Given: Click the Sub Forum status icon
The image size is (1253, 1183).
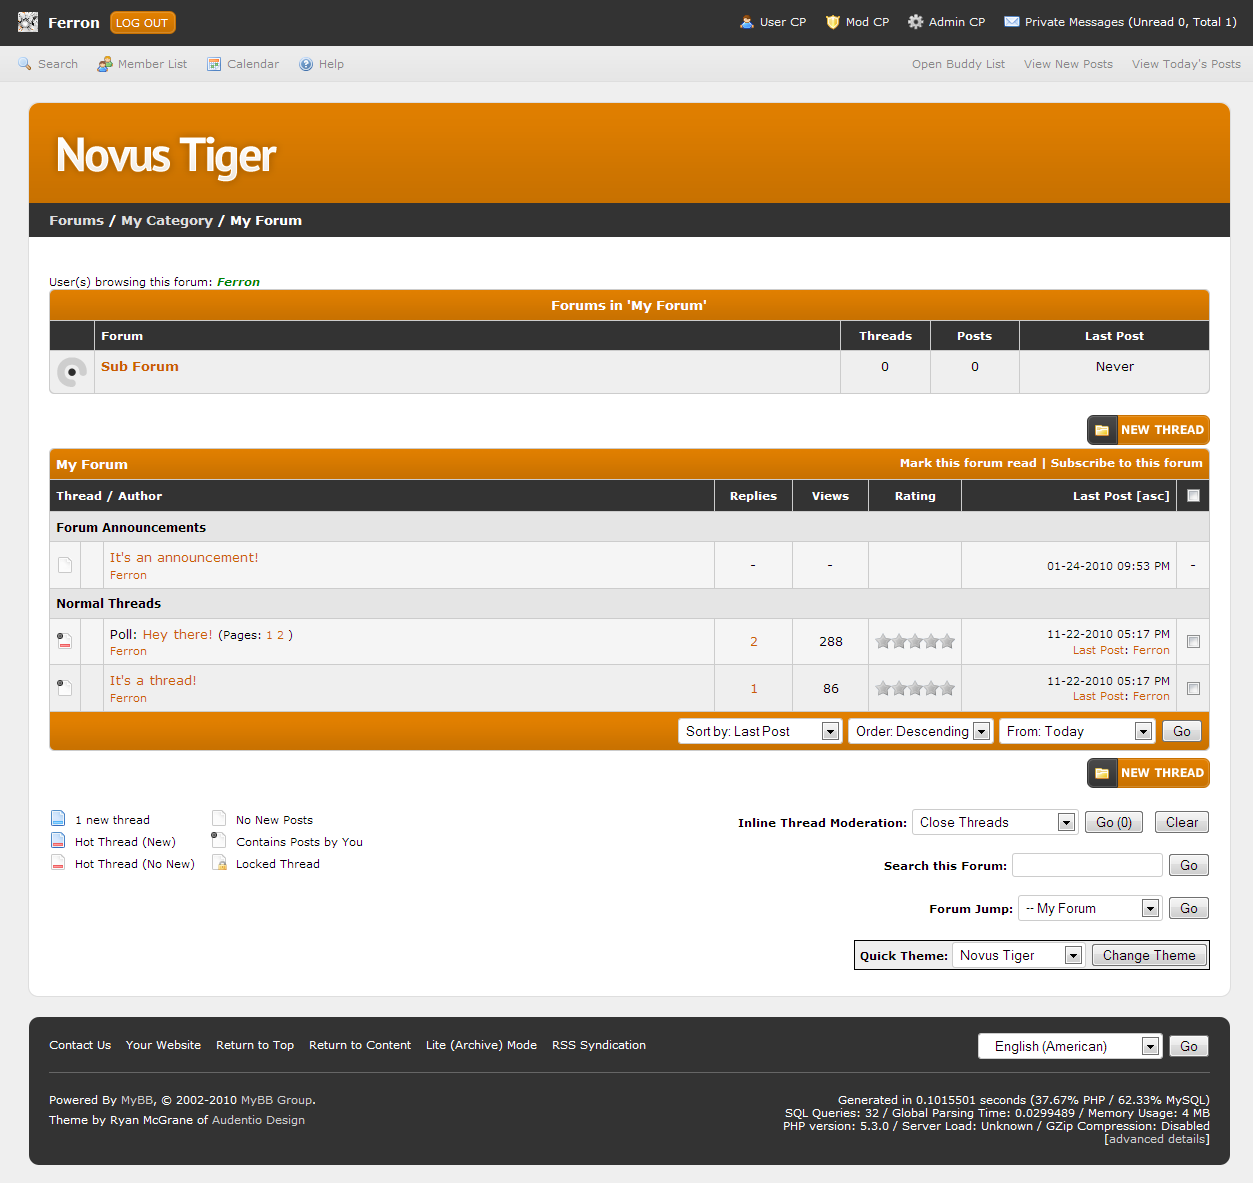Looking at the screenshot, I should [71, 372].
